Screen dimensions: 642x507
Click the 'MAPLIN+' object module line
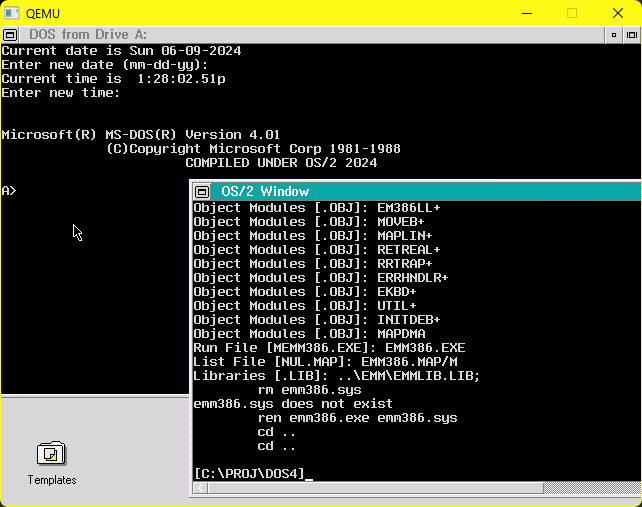(313, 235)
